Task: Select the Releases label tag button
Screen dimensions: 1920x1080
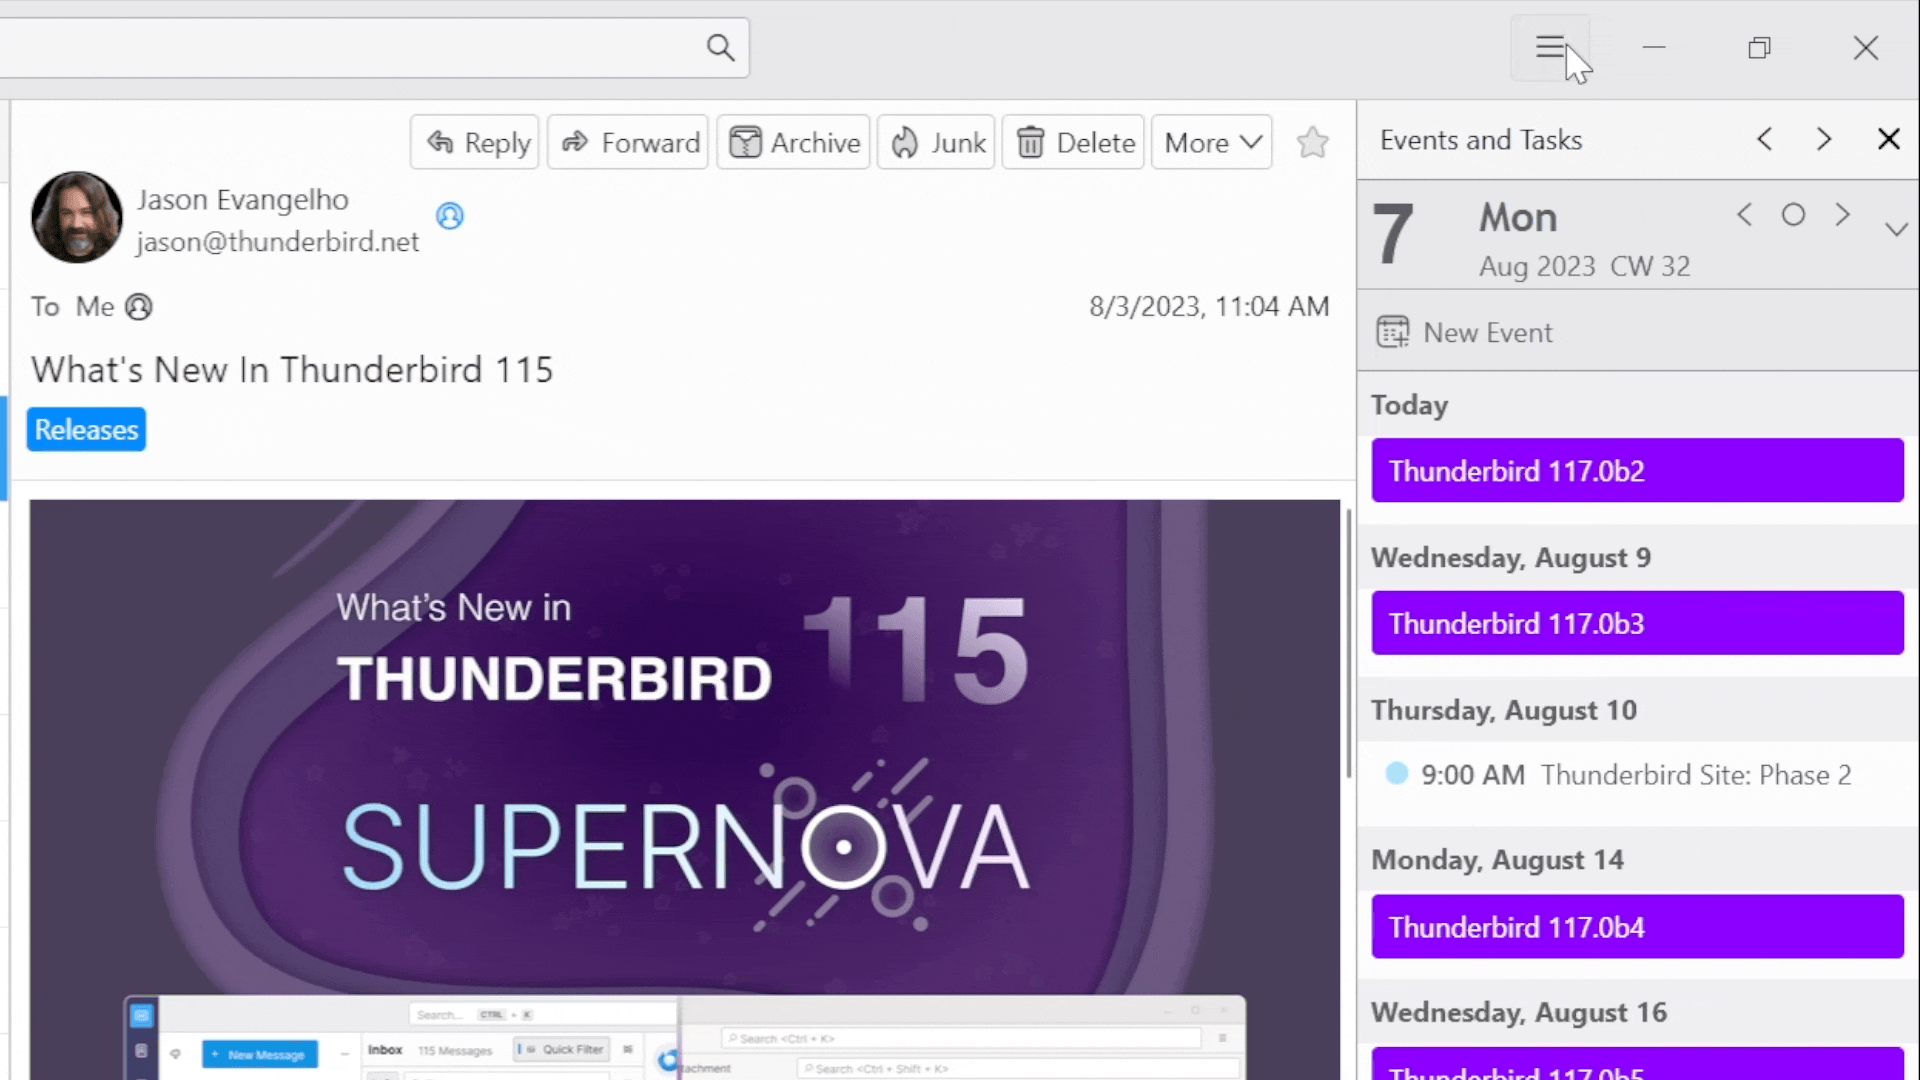Action: coord(86,429)
